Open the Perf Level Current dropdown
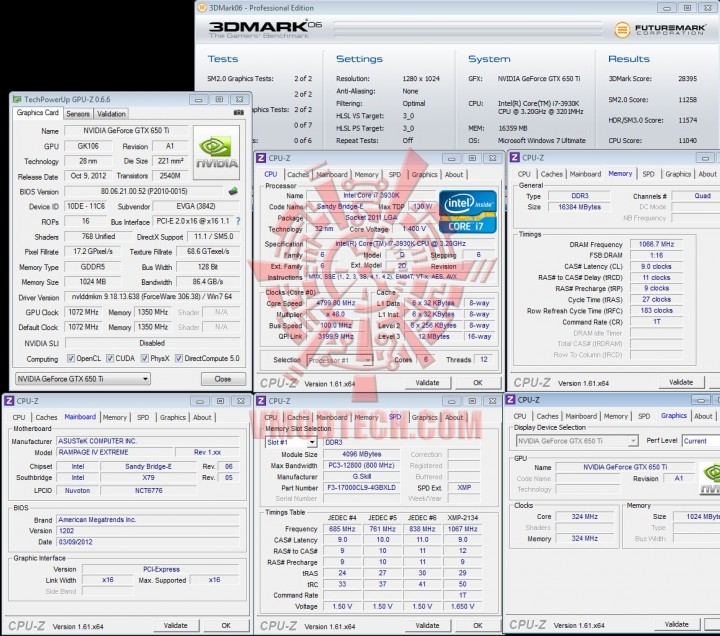This screenshot has width=720, height=636. click(x=701, y=441)
